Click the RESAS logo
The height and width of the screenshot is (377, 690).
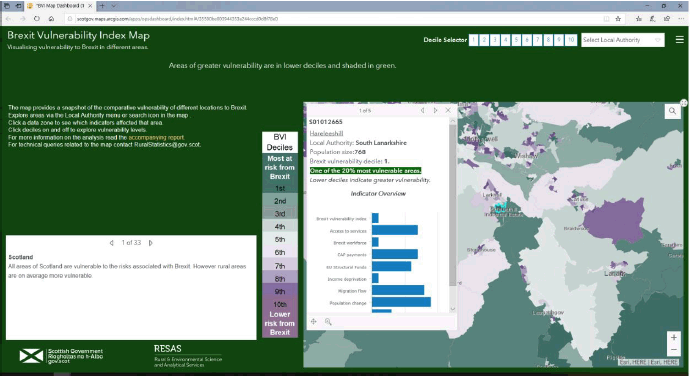188,355
